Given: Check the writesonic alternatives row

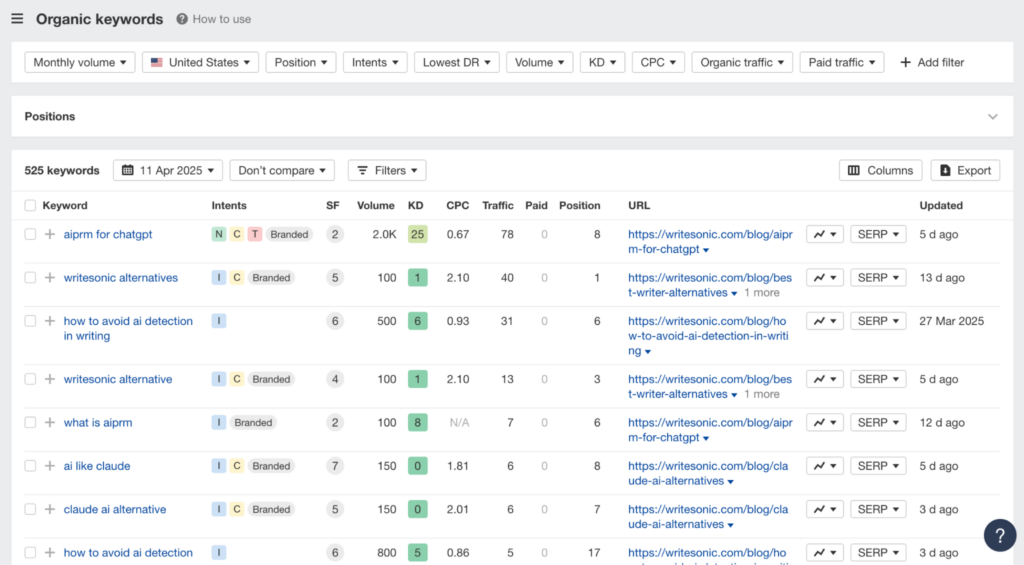Looking at the screenshot, I should (30, 278).
